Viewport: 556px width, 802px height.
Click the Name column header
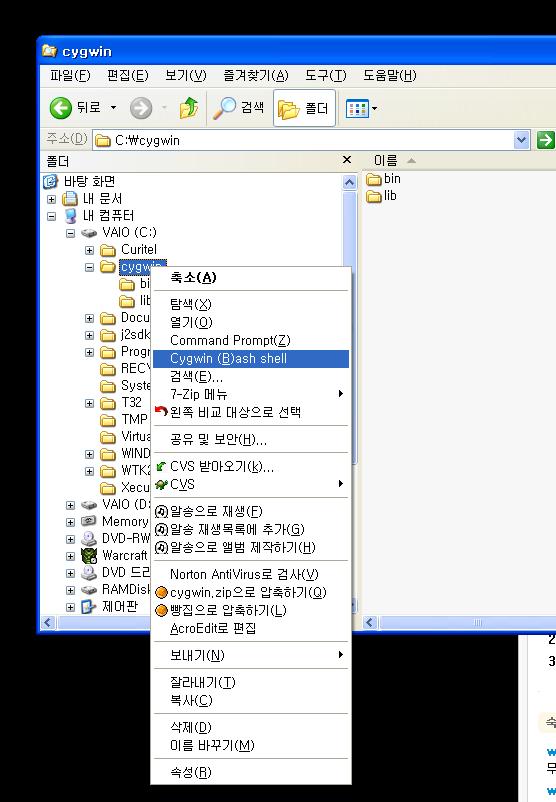point(386,161)
